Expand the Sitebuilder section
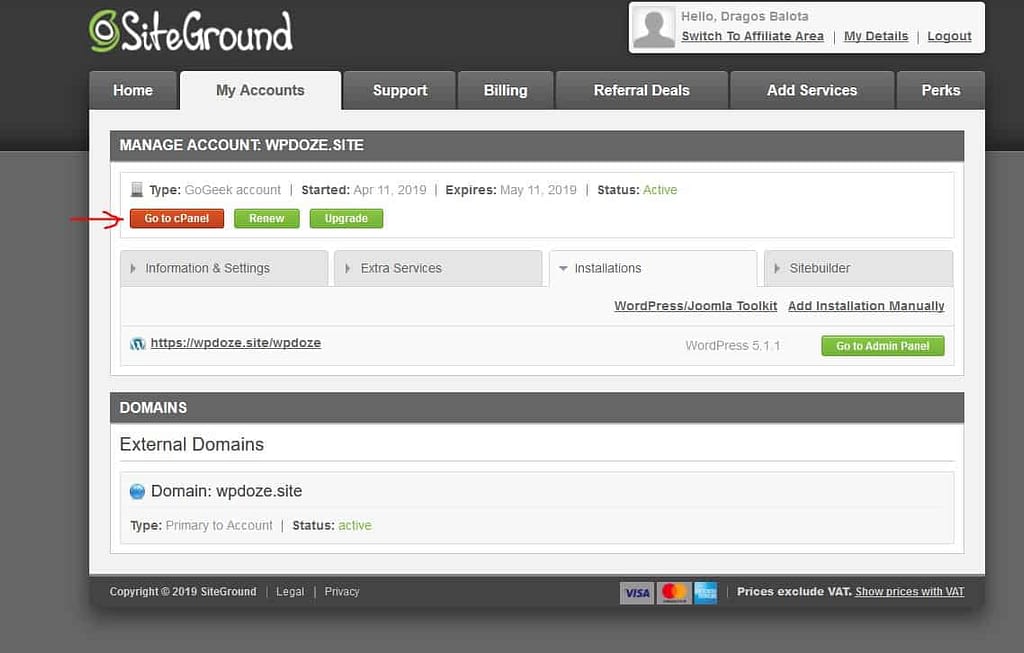 [x=858, y=268]
